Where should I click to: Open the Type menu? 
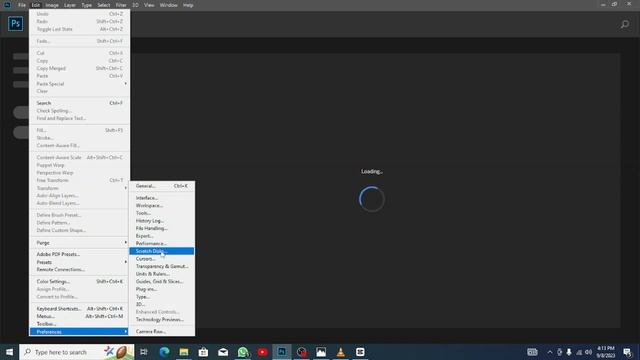pos(87,5)
